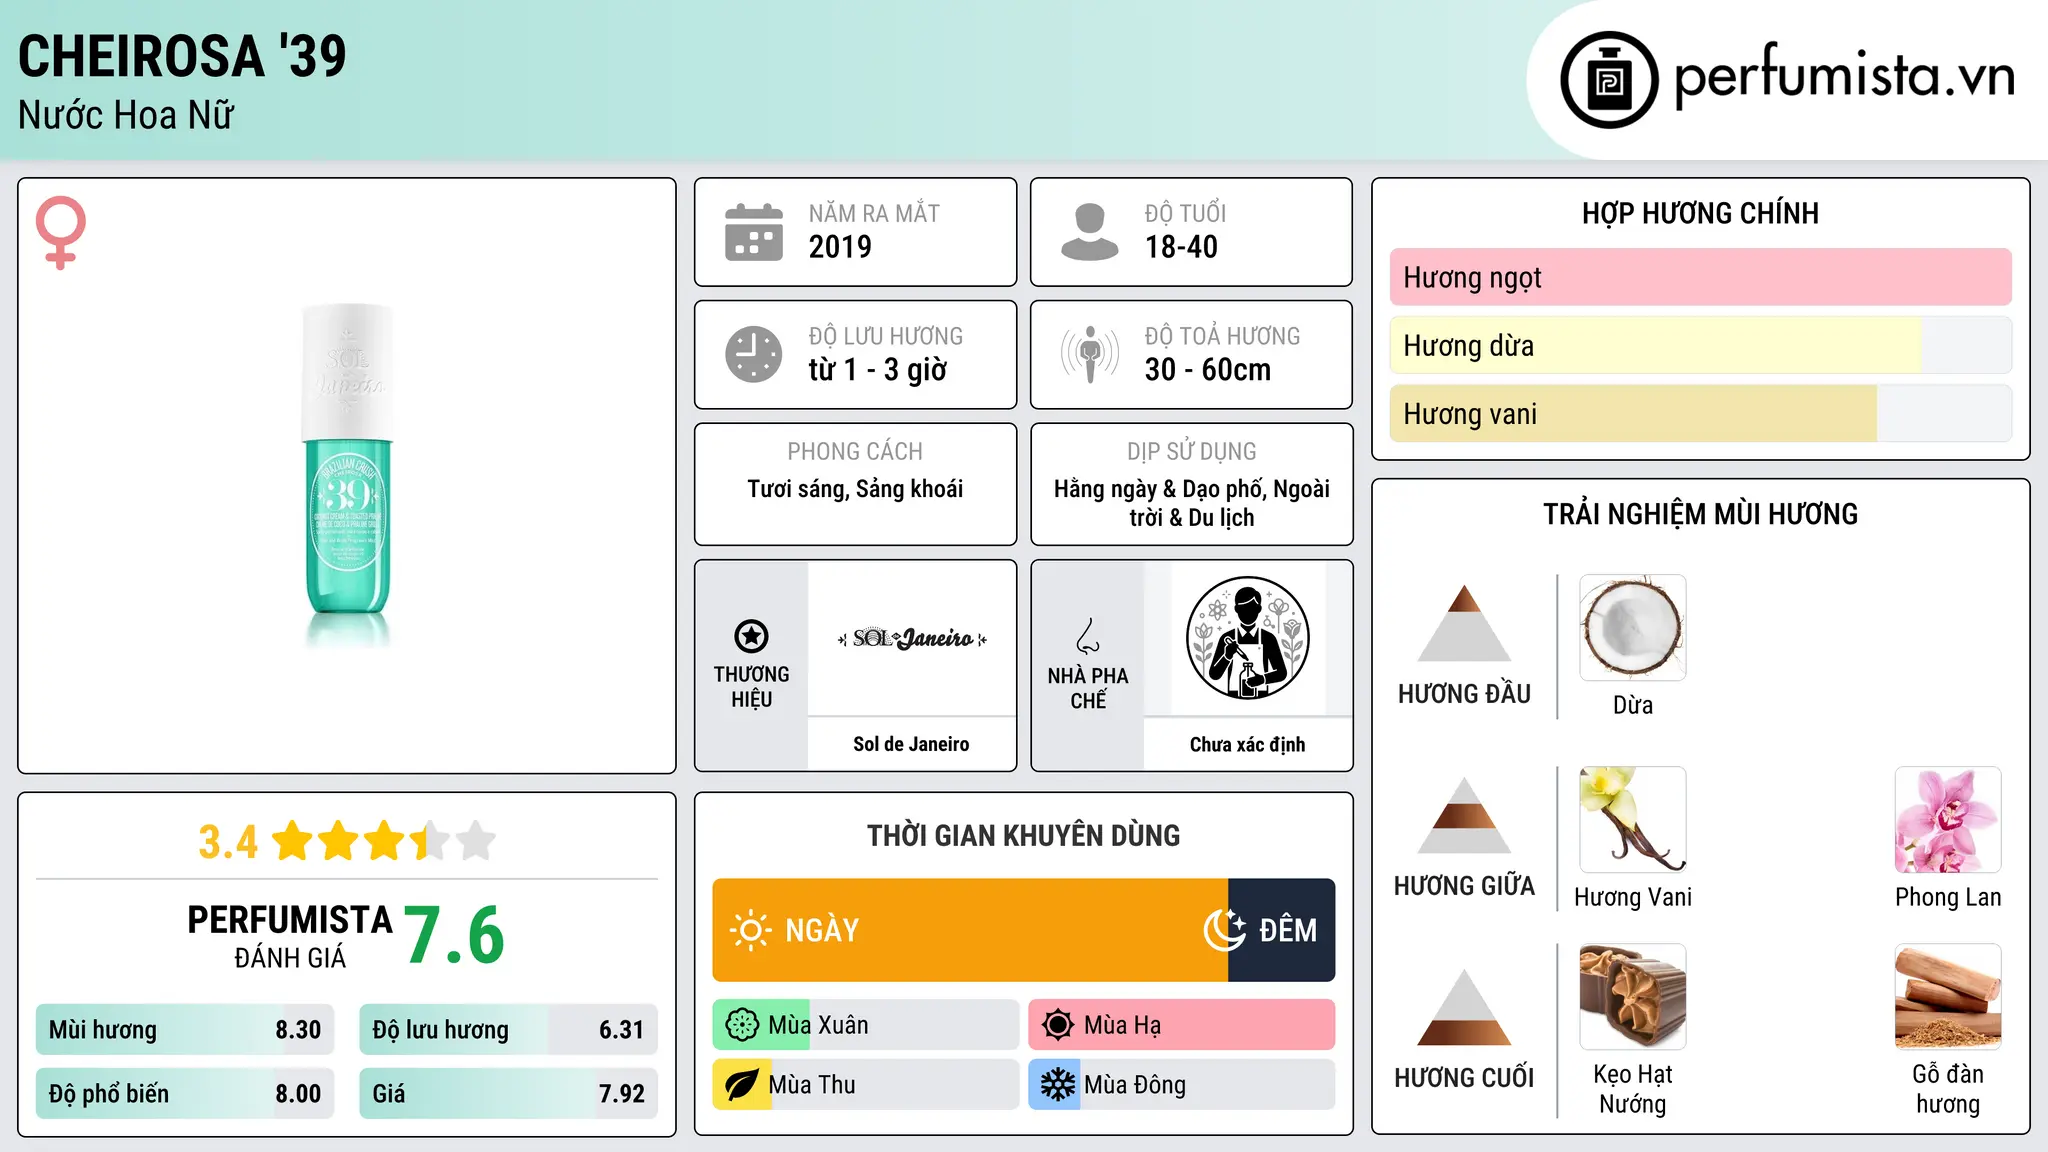Click the Kẹo Hạt Nướng note label
Image resolution: width=2048 pixels, height=1152 pixels.
coord(1633,1089)
